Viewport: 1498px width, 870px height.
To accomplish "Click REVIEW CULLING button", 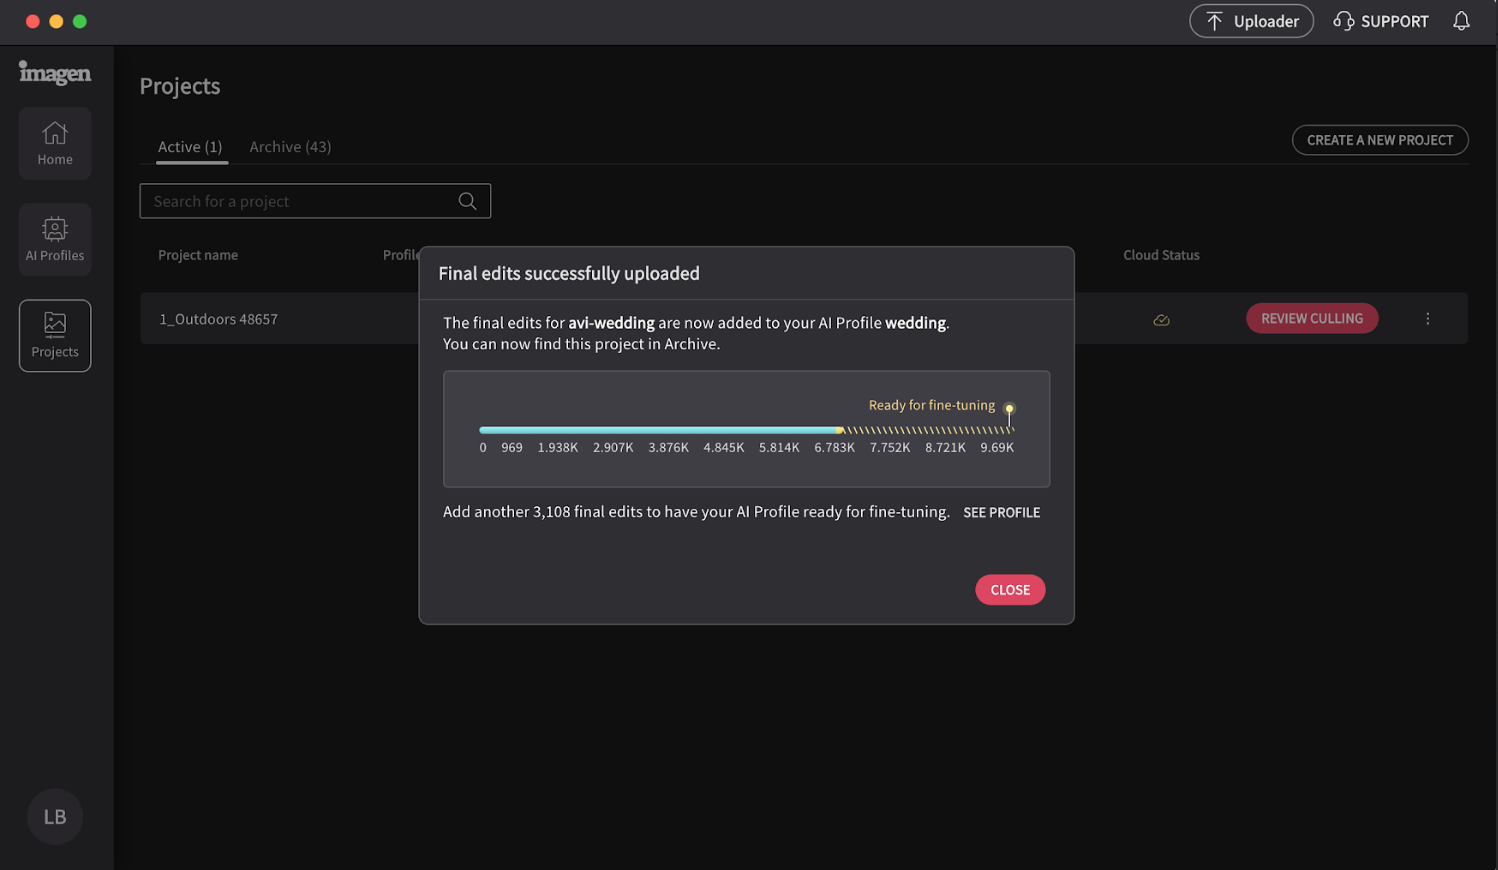I will [x=1312, y=318].
